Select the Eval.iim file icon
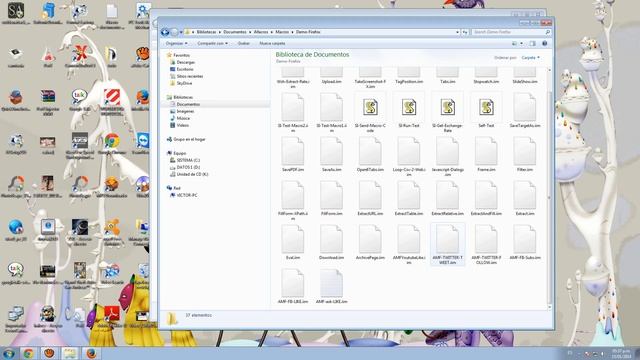The image size is (640, 360). (x=293, y=239)
